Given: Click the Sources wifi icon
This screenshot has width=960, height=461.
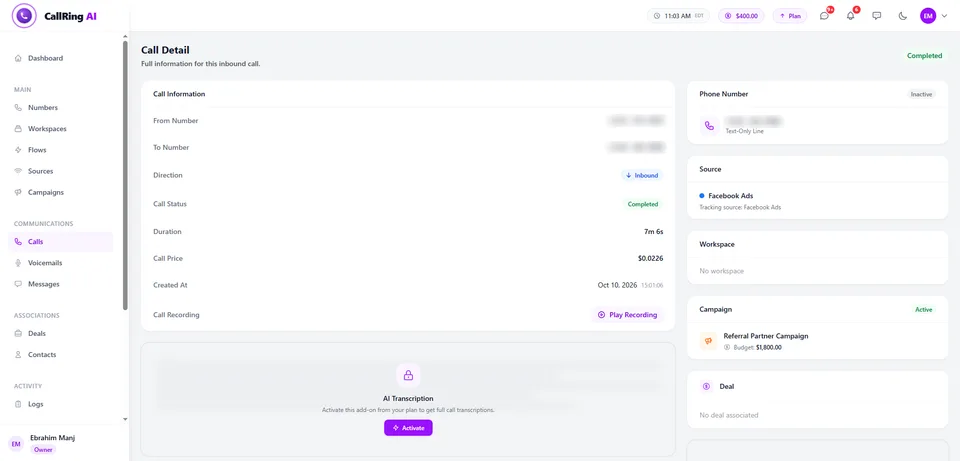Looking at the screenshot, I should [18, 171].
